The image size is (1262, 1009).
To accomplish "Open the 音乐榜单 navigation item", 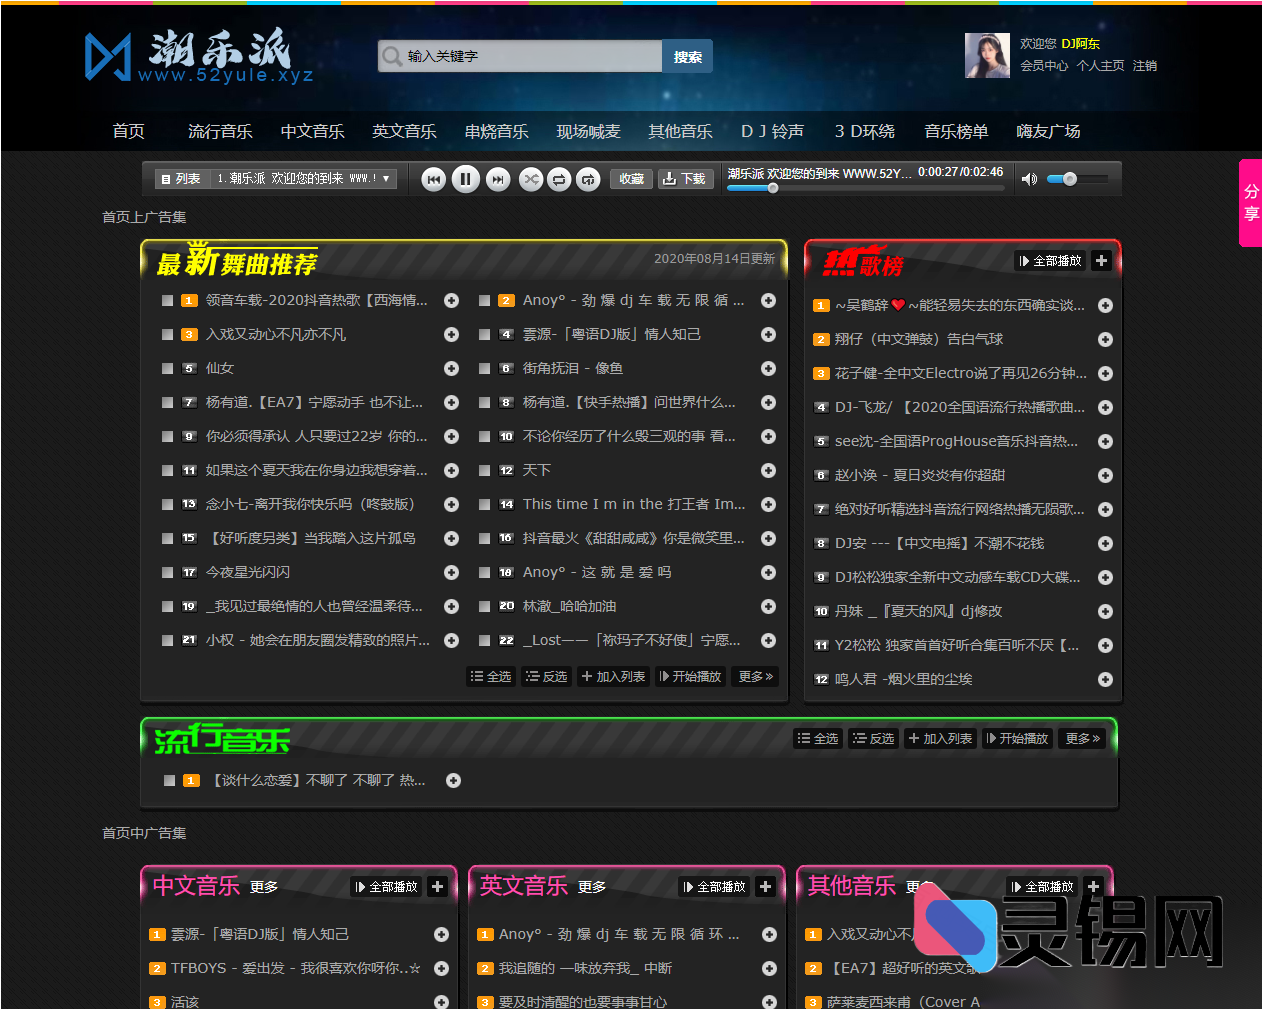I will click(x=955, y=131).
